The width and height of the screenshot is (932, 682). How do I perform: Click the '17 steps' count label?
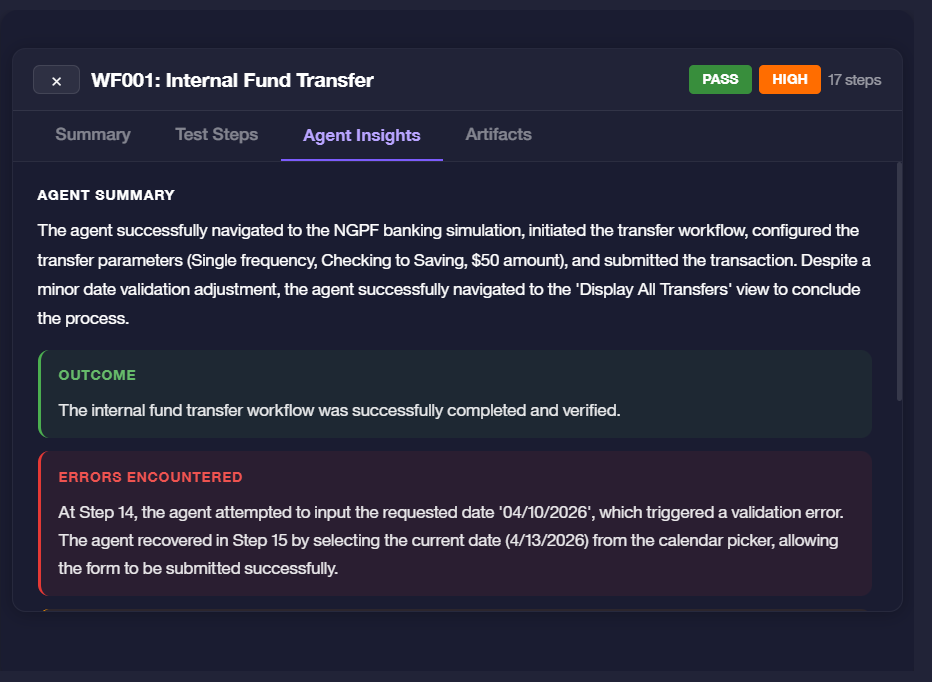pyautogui.click(x=854, y=80)
